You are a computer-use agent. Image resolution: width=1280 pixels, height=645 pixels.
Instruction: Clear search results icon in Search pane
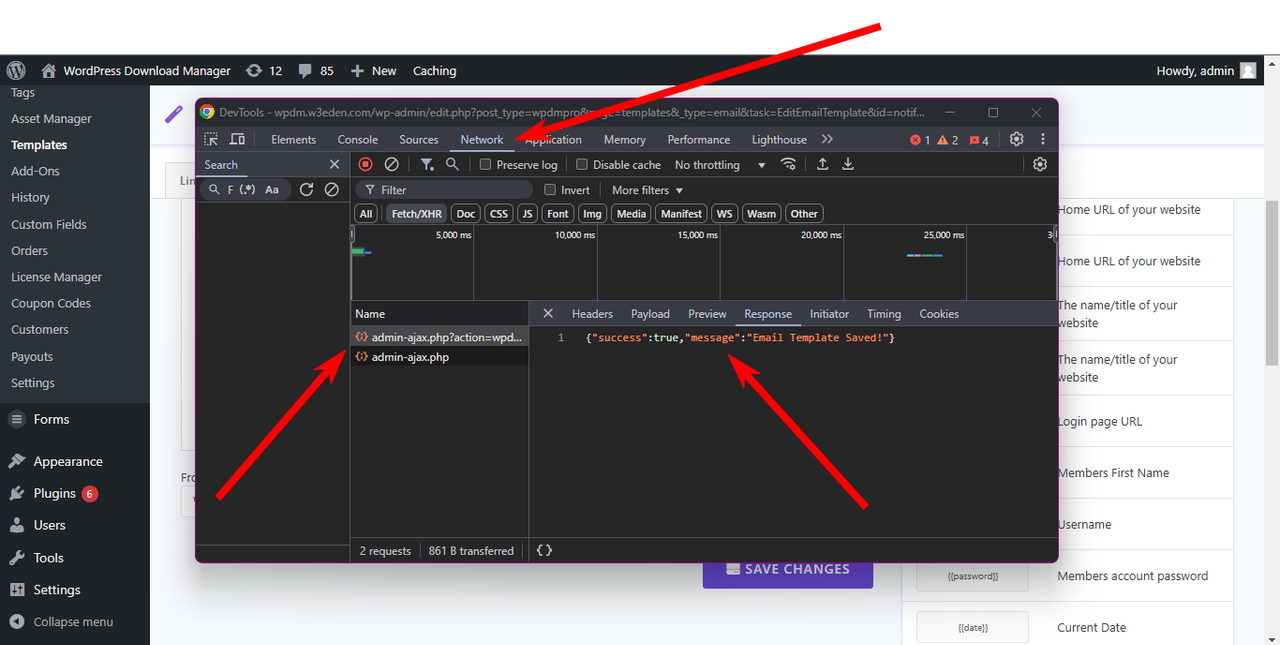pyautogui.click(x=332, y=189)
